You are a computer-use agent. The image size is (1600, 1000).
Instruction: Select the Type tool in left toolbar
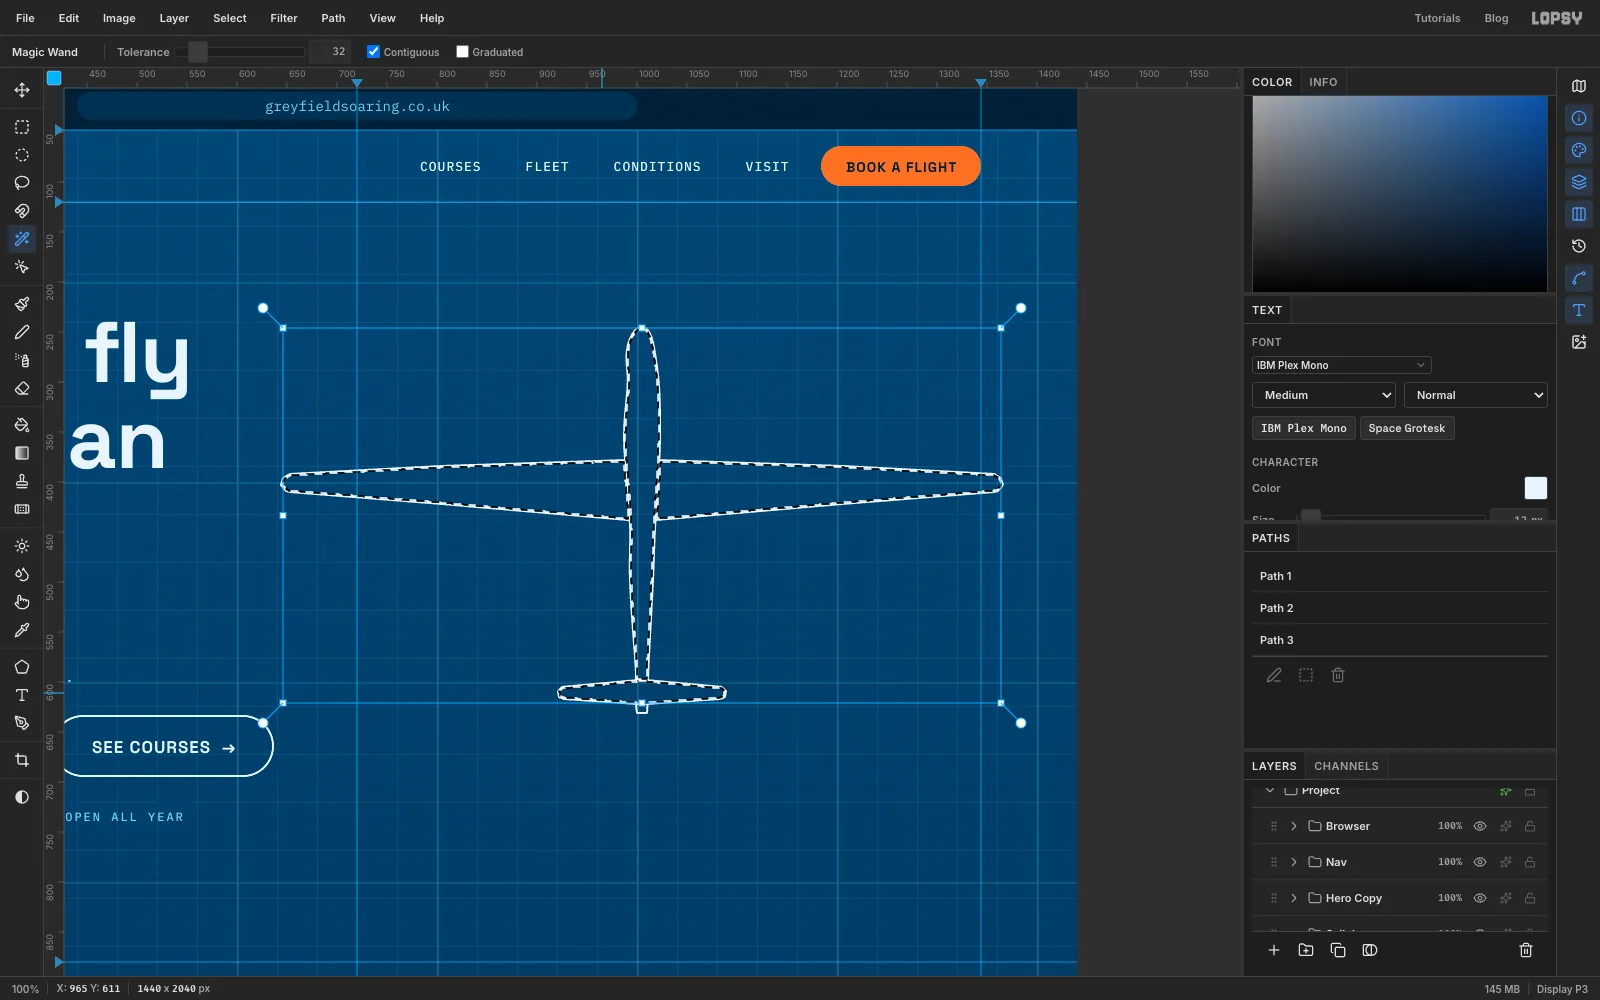pos(22,695)
